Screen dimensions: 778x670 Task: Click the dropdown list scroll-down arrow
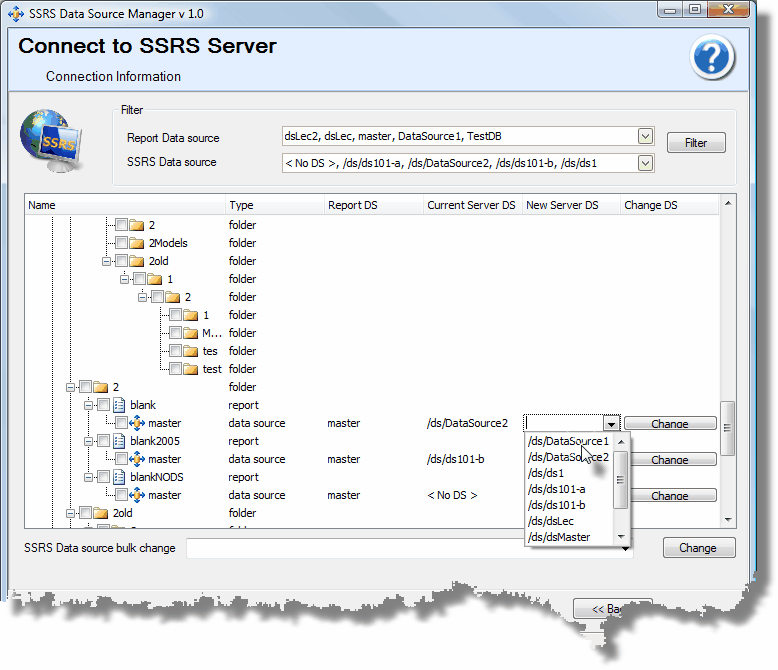click(621, 537)
